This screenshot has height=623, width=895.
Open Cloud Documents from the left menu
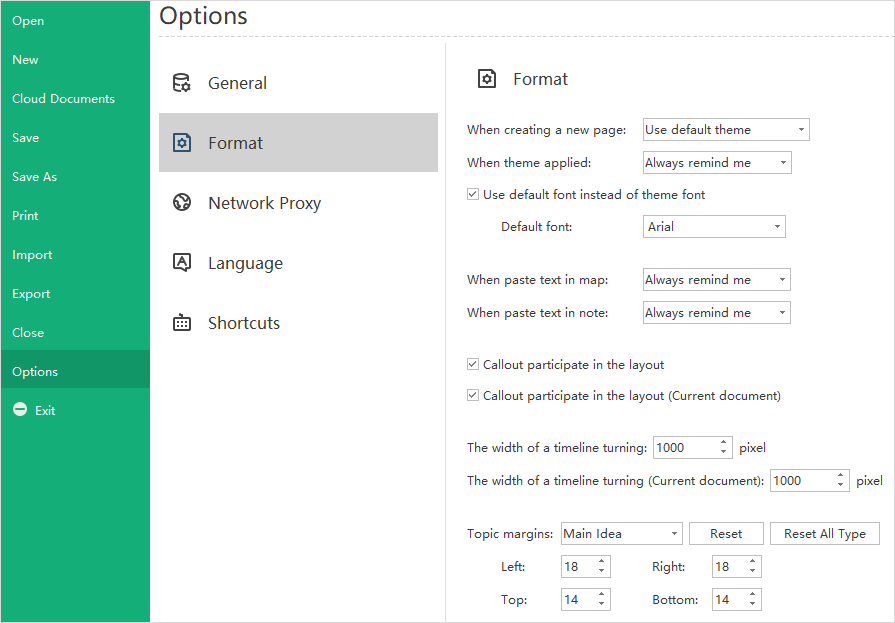click(63, 99)
